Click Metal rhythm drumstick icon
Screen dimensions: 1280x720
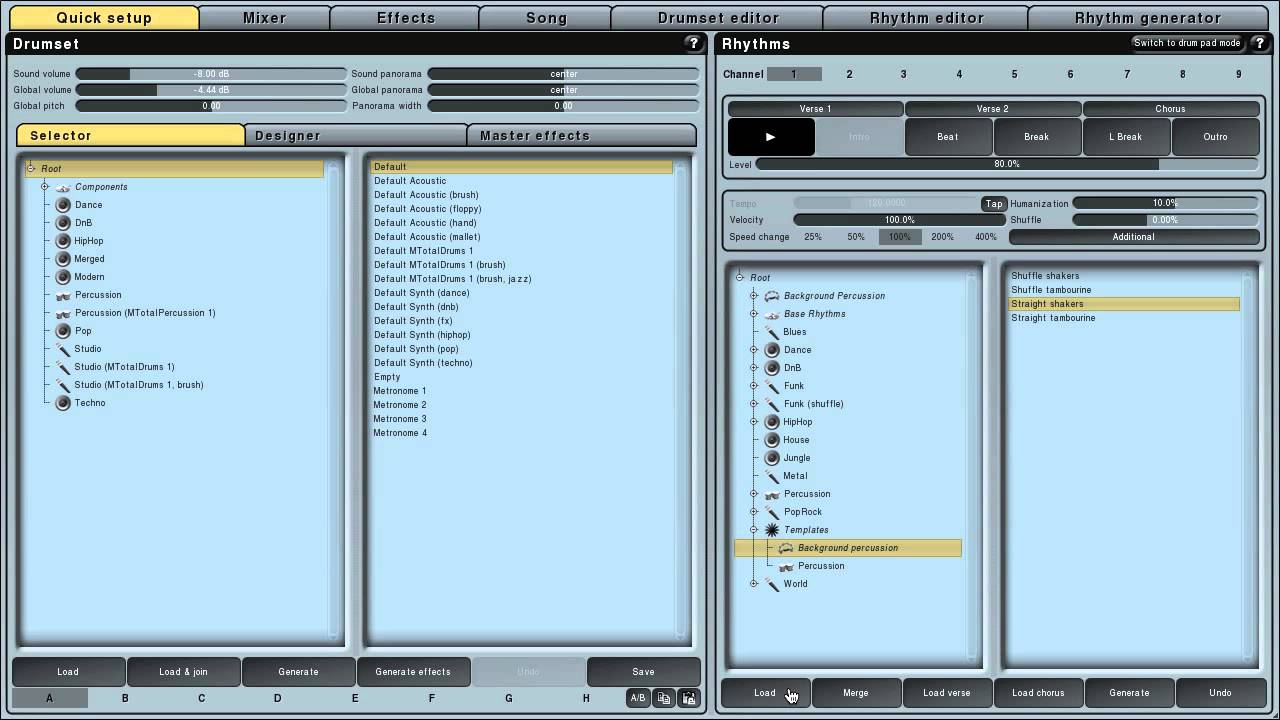(x=772, y=476)
